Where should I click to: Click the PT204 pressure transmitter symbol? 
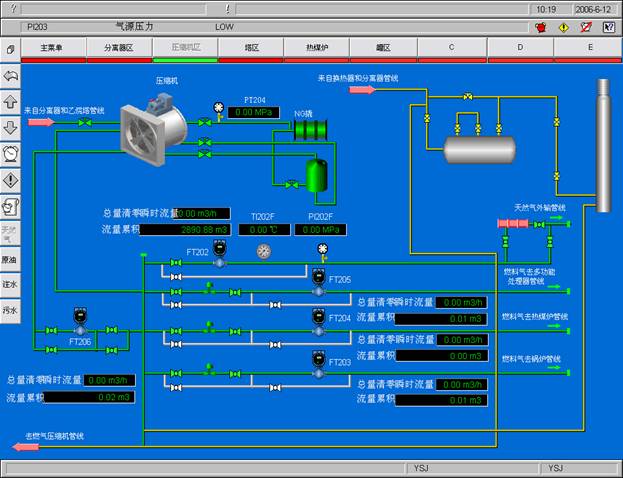click(x=219, y=110)
